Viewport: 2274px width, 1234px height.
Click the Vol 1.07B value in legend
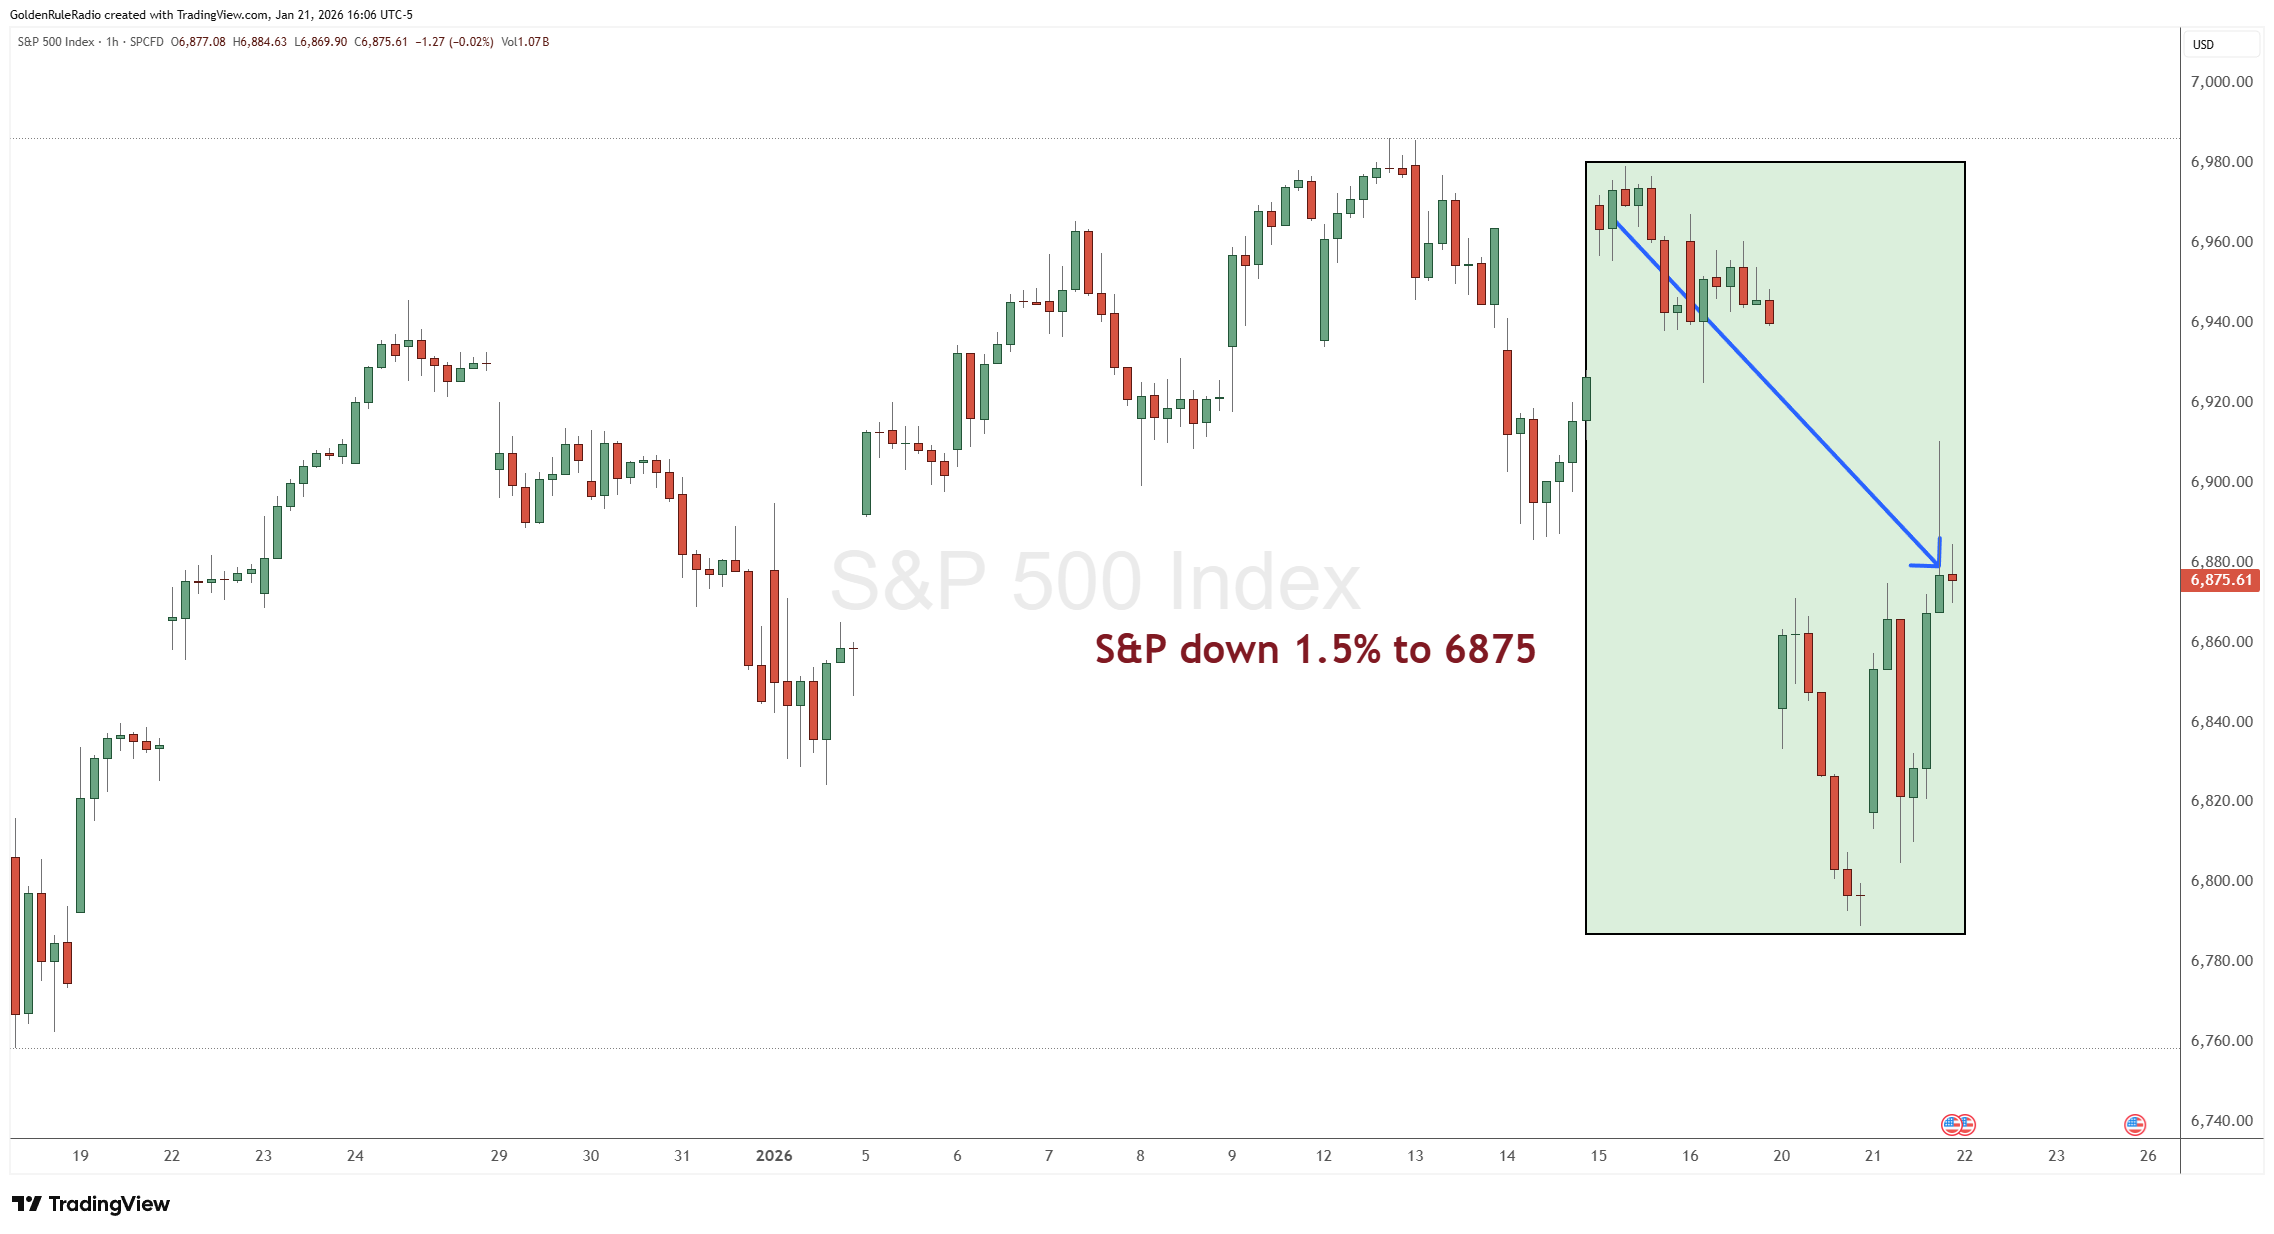525,42
